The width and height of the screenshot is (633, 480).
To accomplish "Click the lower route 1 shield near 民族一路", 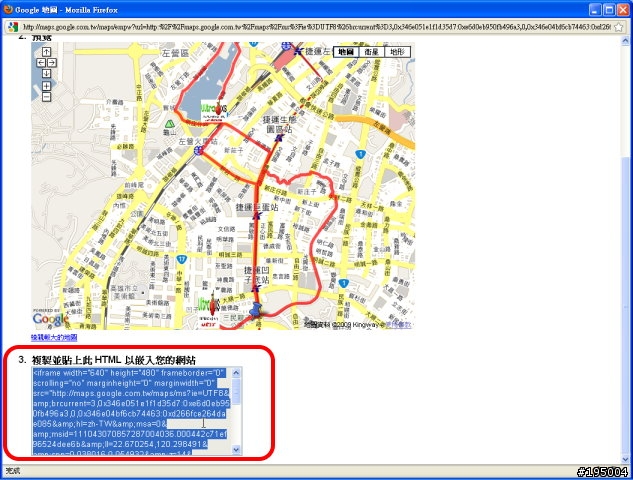I will click(343, 283).
